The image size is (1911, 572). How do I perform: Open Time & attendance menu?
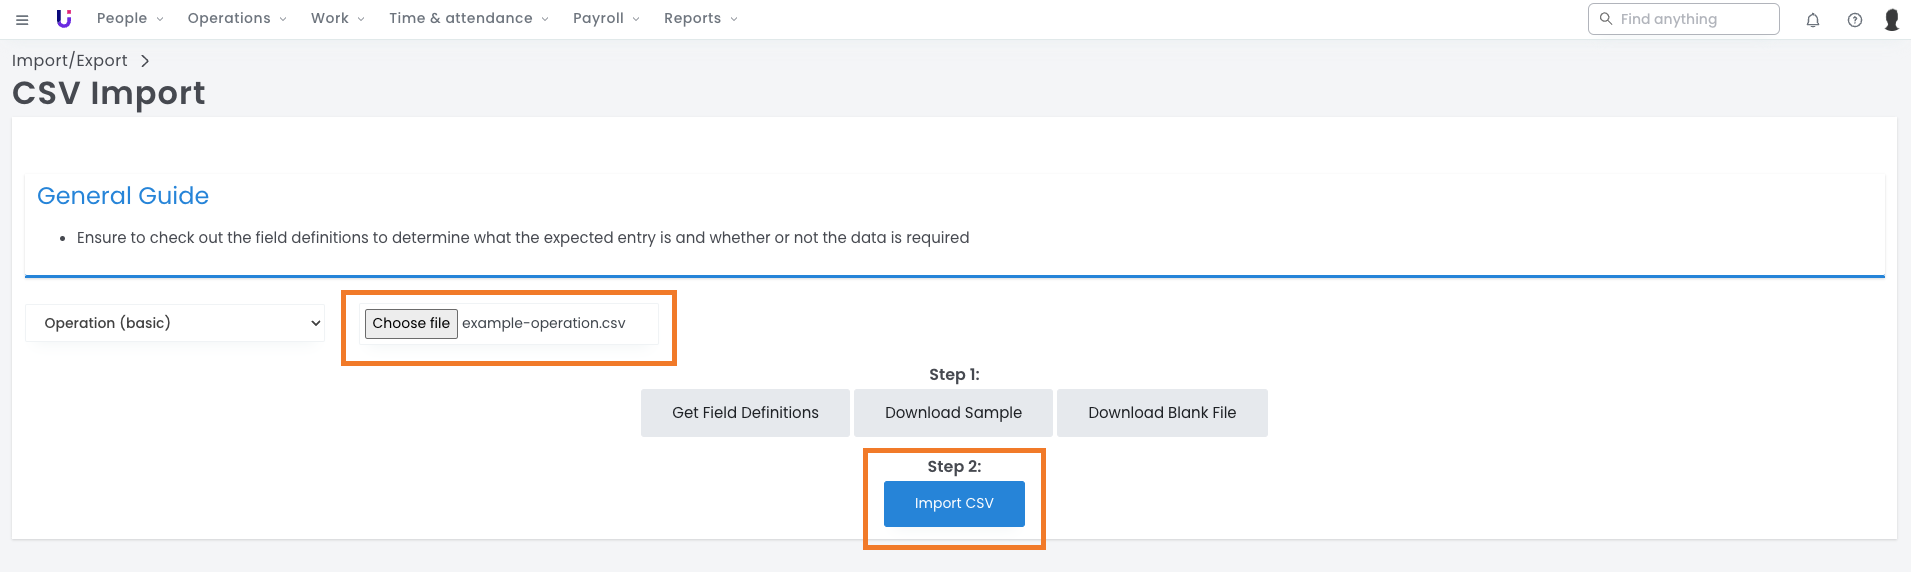tap(468, 19)
